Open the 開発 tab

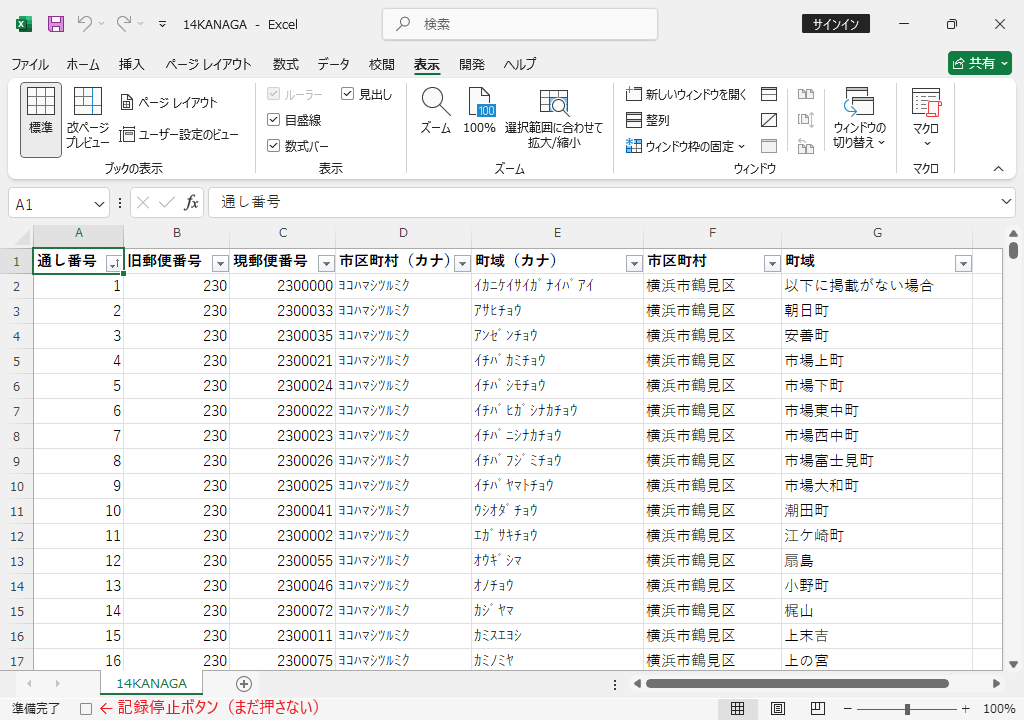coord(472,64)
